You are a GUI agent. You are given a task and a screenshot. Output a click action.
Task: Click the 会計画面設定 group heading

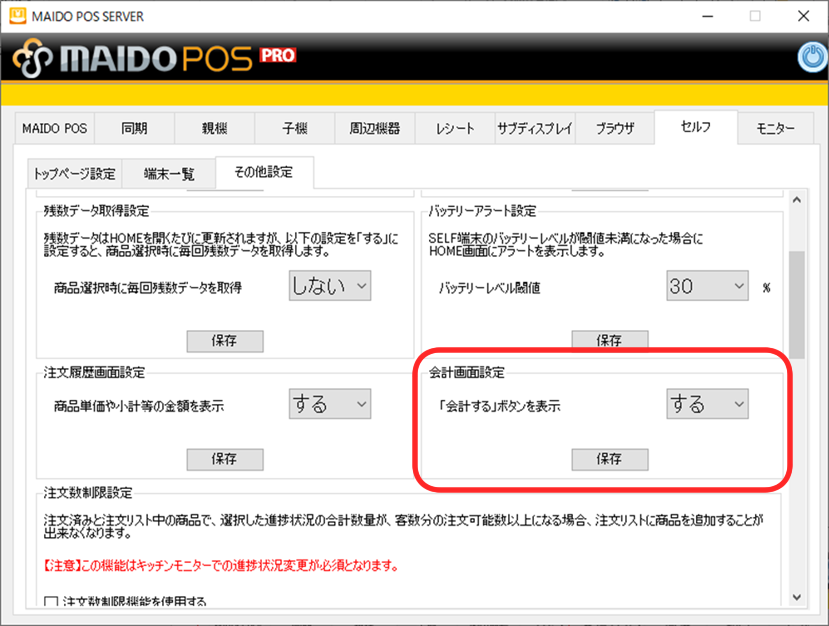pos(466,373)
